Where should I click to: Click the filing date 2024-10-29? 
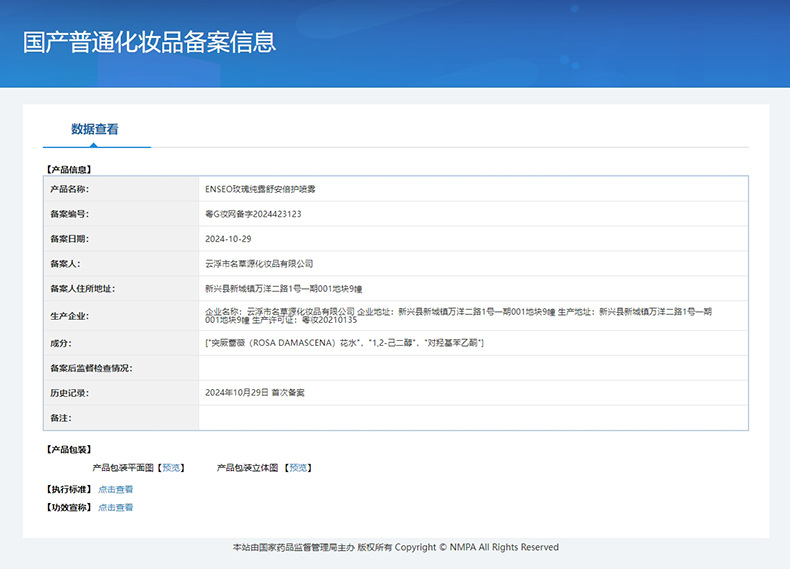228,239
